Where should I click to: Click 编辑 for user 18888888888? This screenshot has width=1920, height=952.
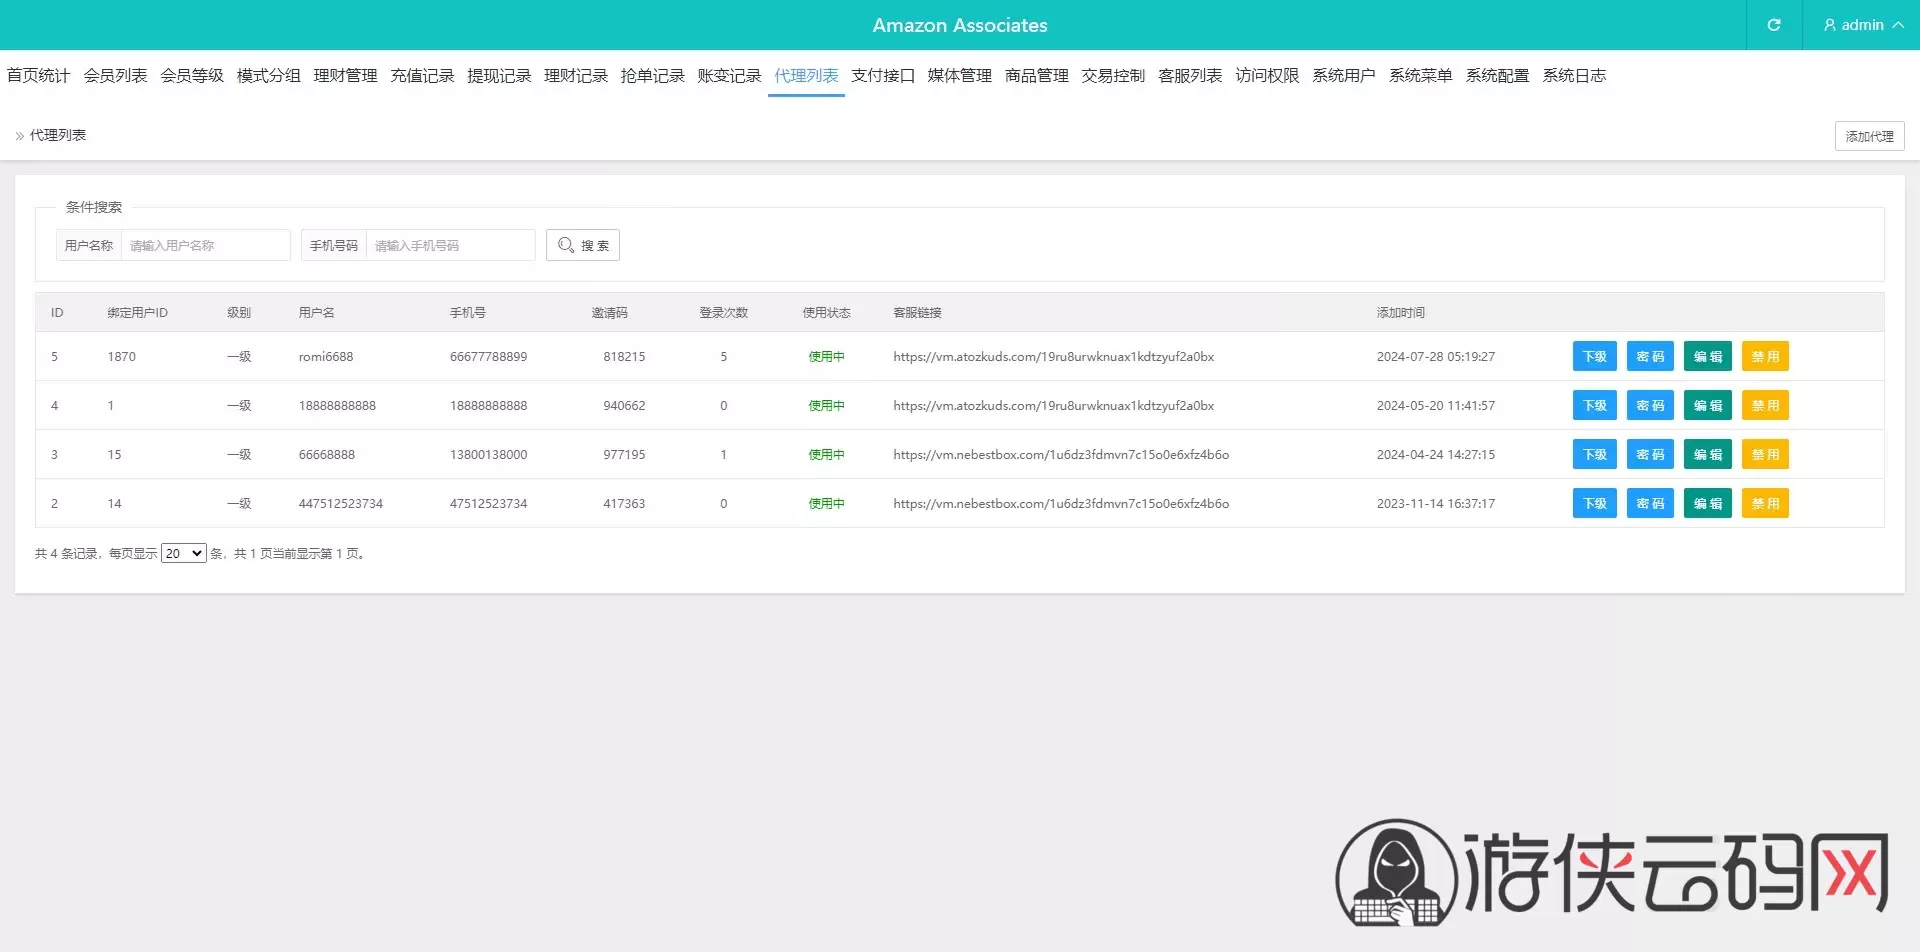[x=1707, y=405]
